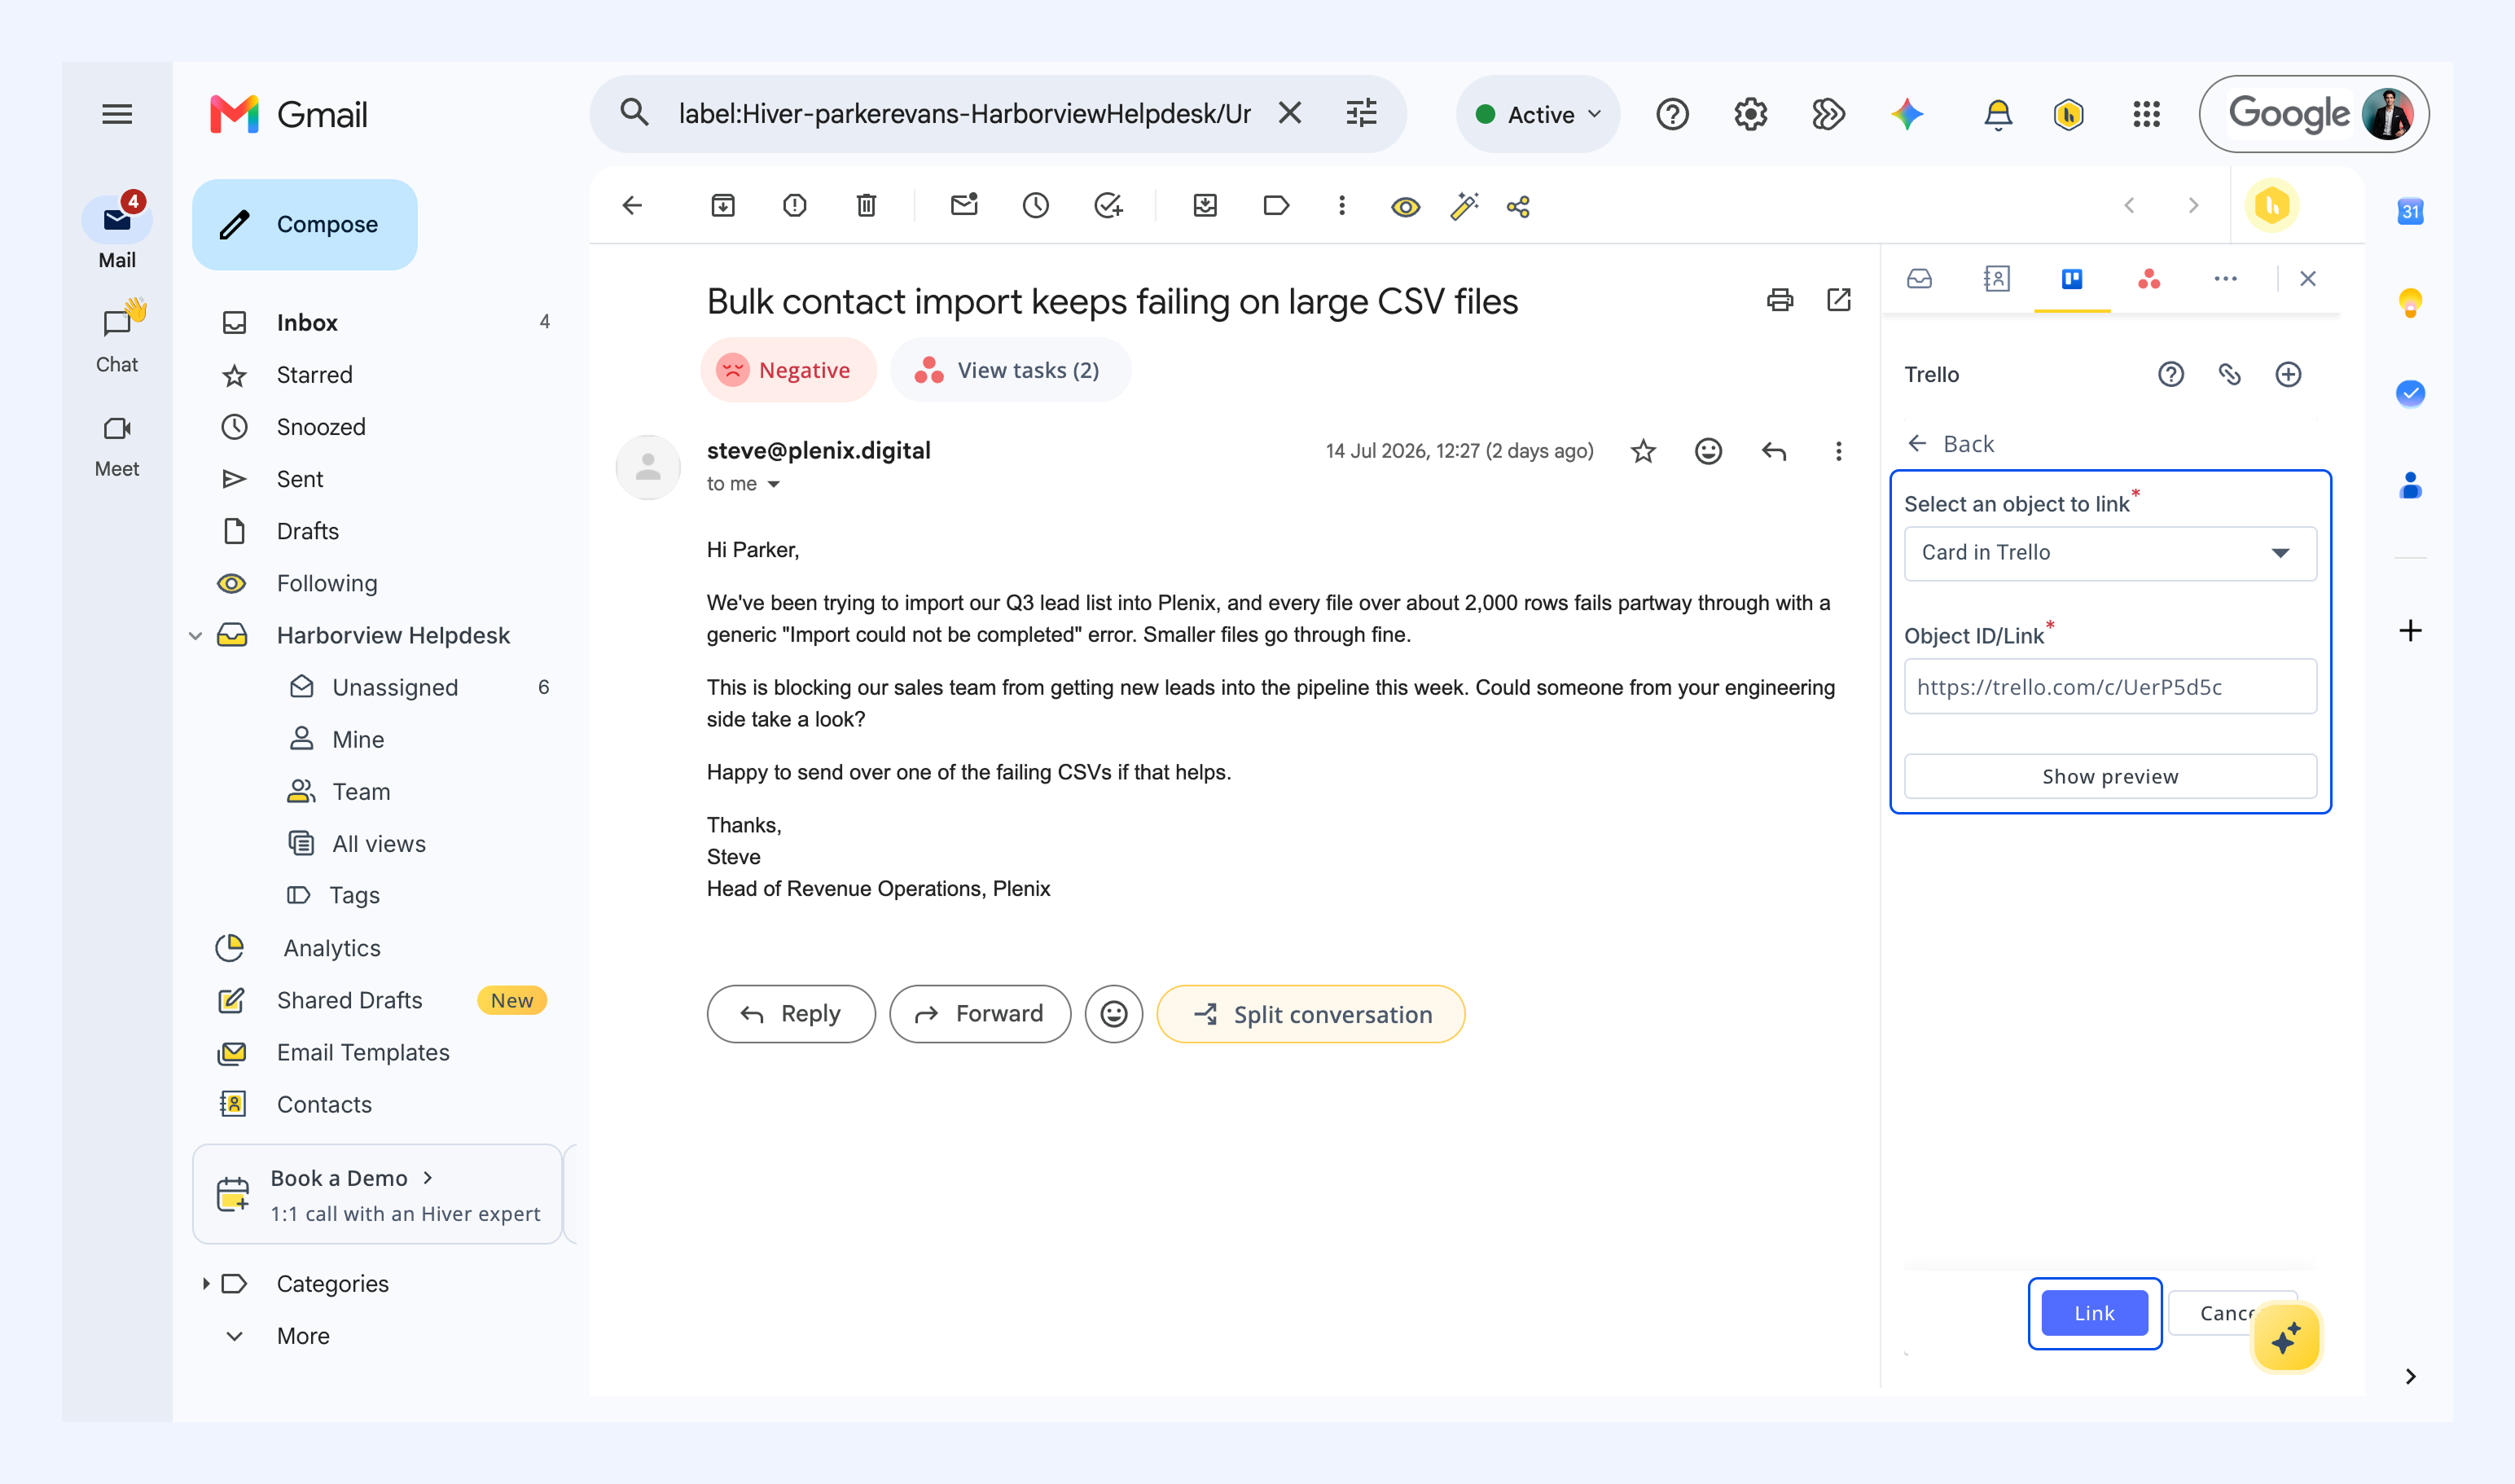Click Show preview in Trello panel
Screen dimensions: 2515x1484
(x=2110, y=777)
